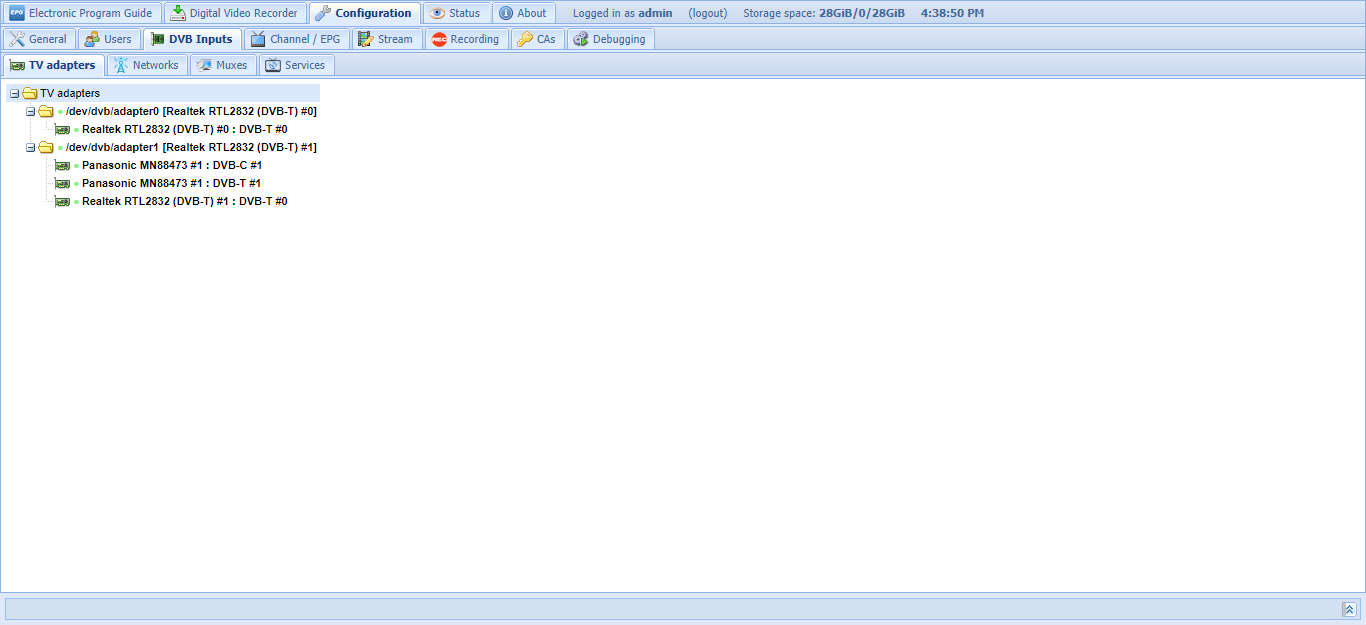The width and height of the screenshot is (1366, 625).
Task: Click the logout link
Action: click(708, 13)
